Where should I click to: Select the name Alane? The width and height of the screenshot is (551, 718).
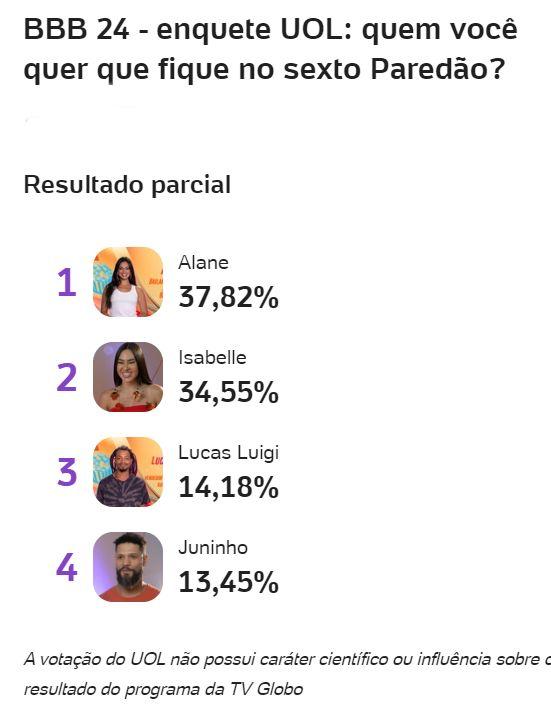tap(203, 263)
